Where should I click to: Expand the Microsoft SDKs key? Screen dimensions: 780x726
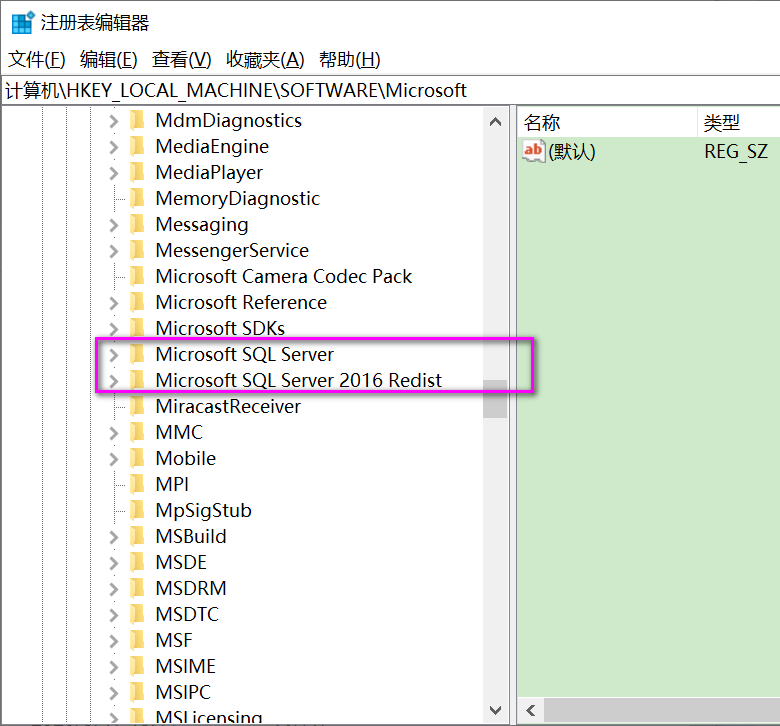click(x=114, y=328)
